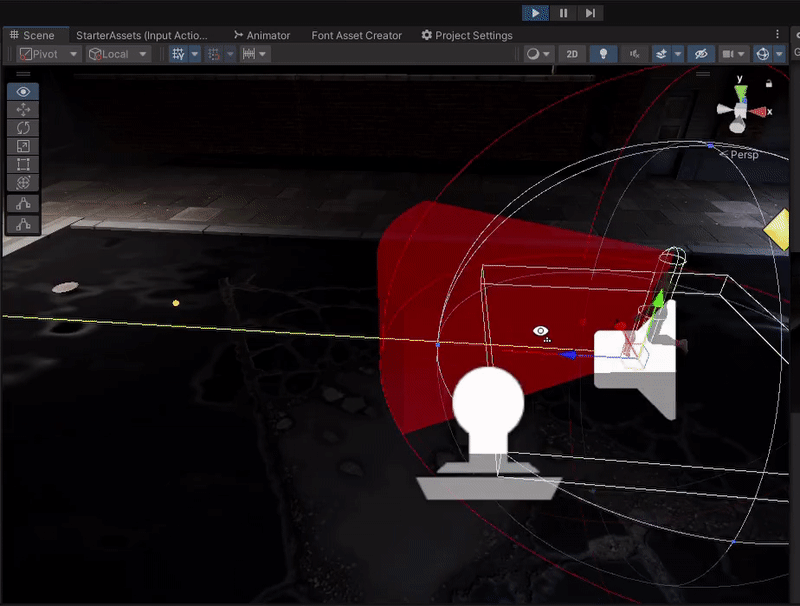Image resolution: width=800 pixels, height=606 pixels.
Task: Expand the snap increment settings arrow
Action: (x=262, y=54)
